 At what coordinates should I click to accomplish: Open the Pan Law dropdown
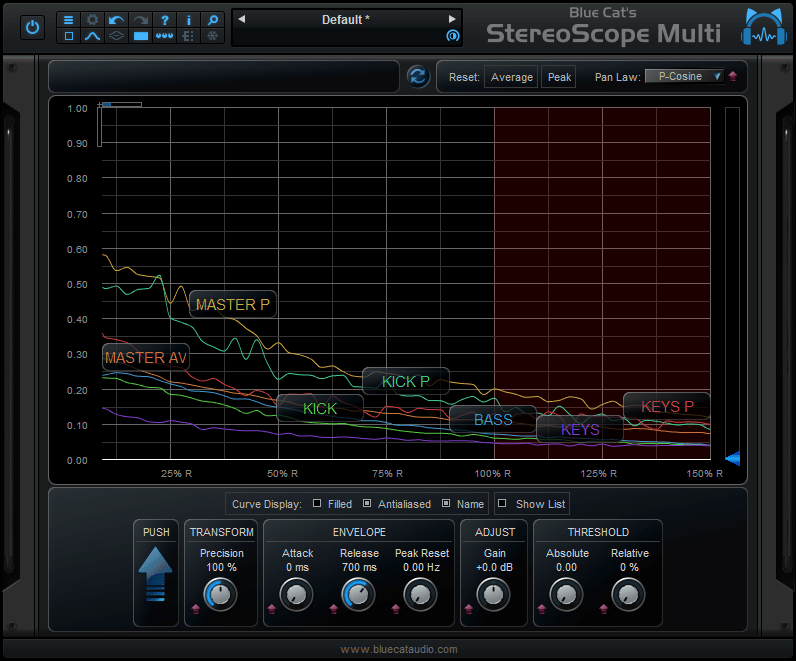tap(684, 76)
